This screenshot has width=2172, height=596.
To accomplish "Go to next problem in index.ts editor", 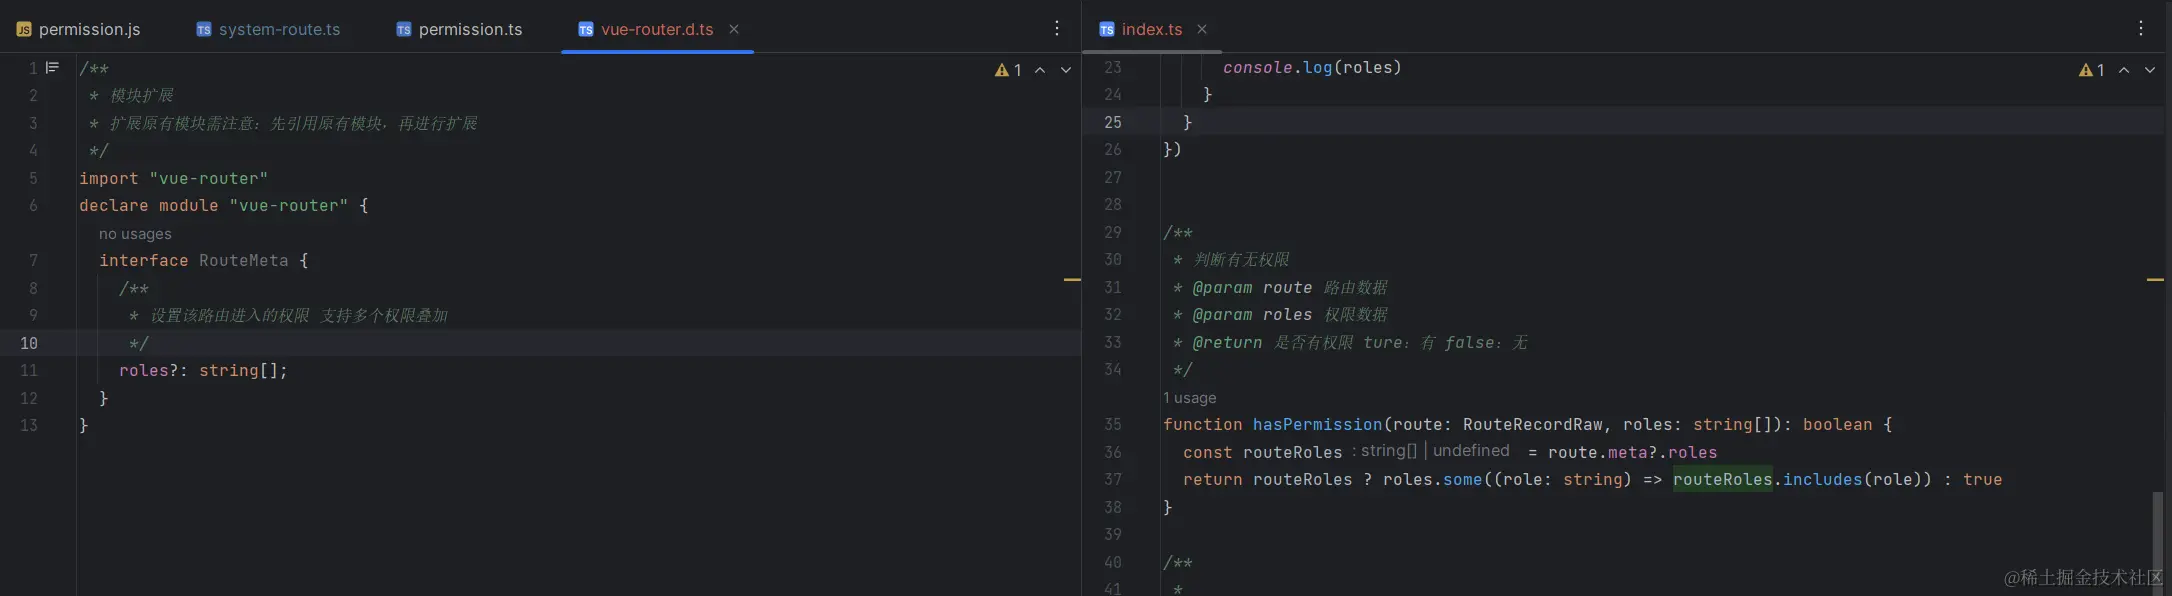I will click(2150, 70).
